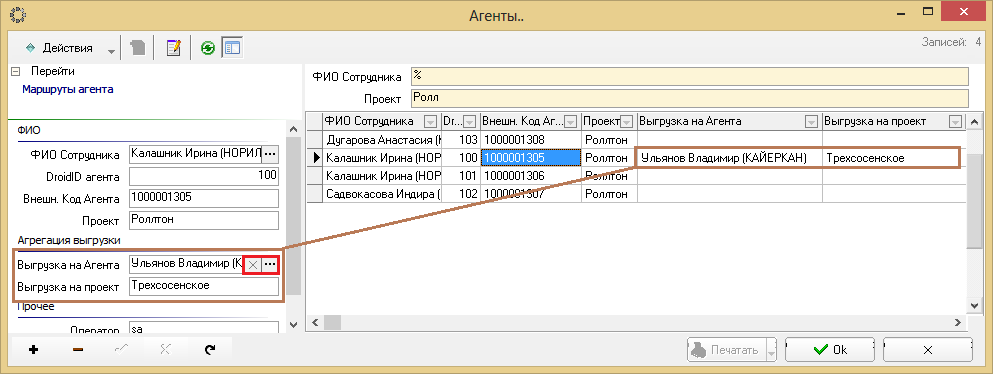The image size is (993, 374).
Task: Select the Садвокасова Индира row
Action: tap(636, 194)
